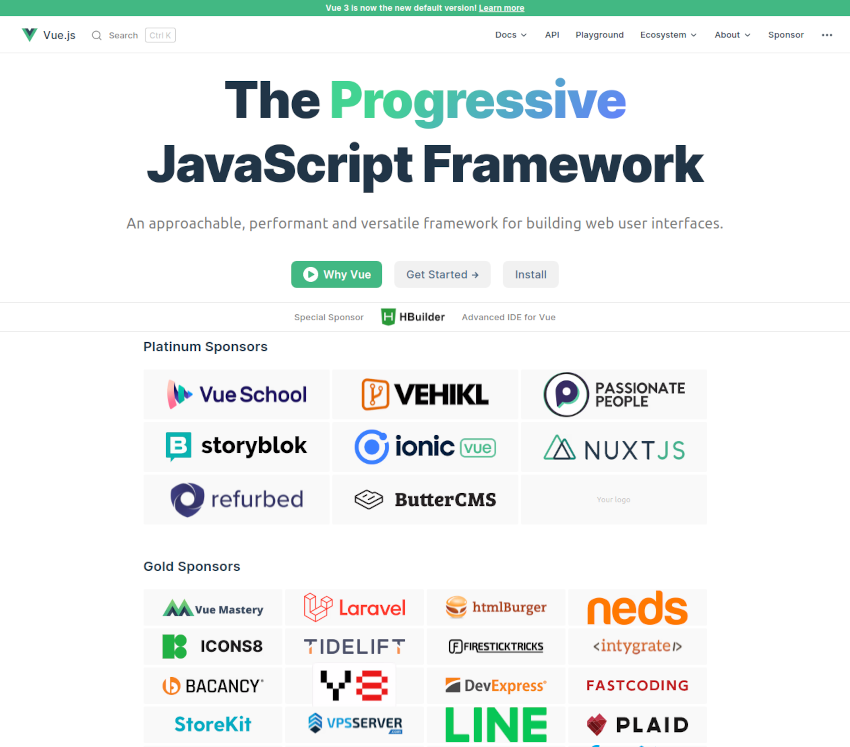Open ButterCMS sponsor logo

[x=425, y=499]
